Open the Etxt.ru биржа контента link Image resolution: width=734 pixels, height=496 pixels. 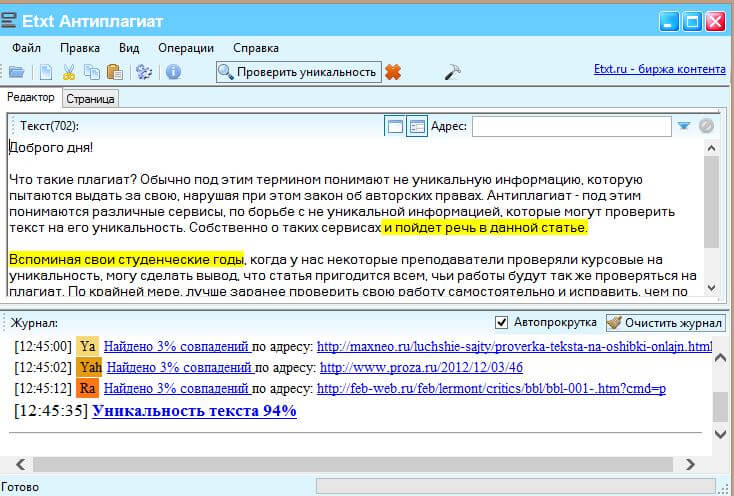(660, 70)
